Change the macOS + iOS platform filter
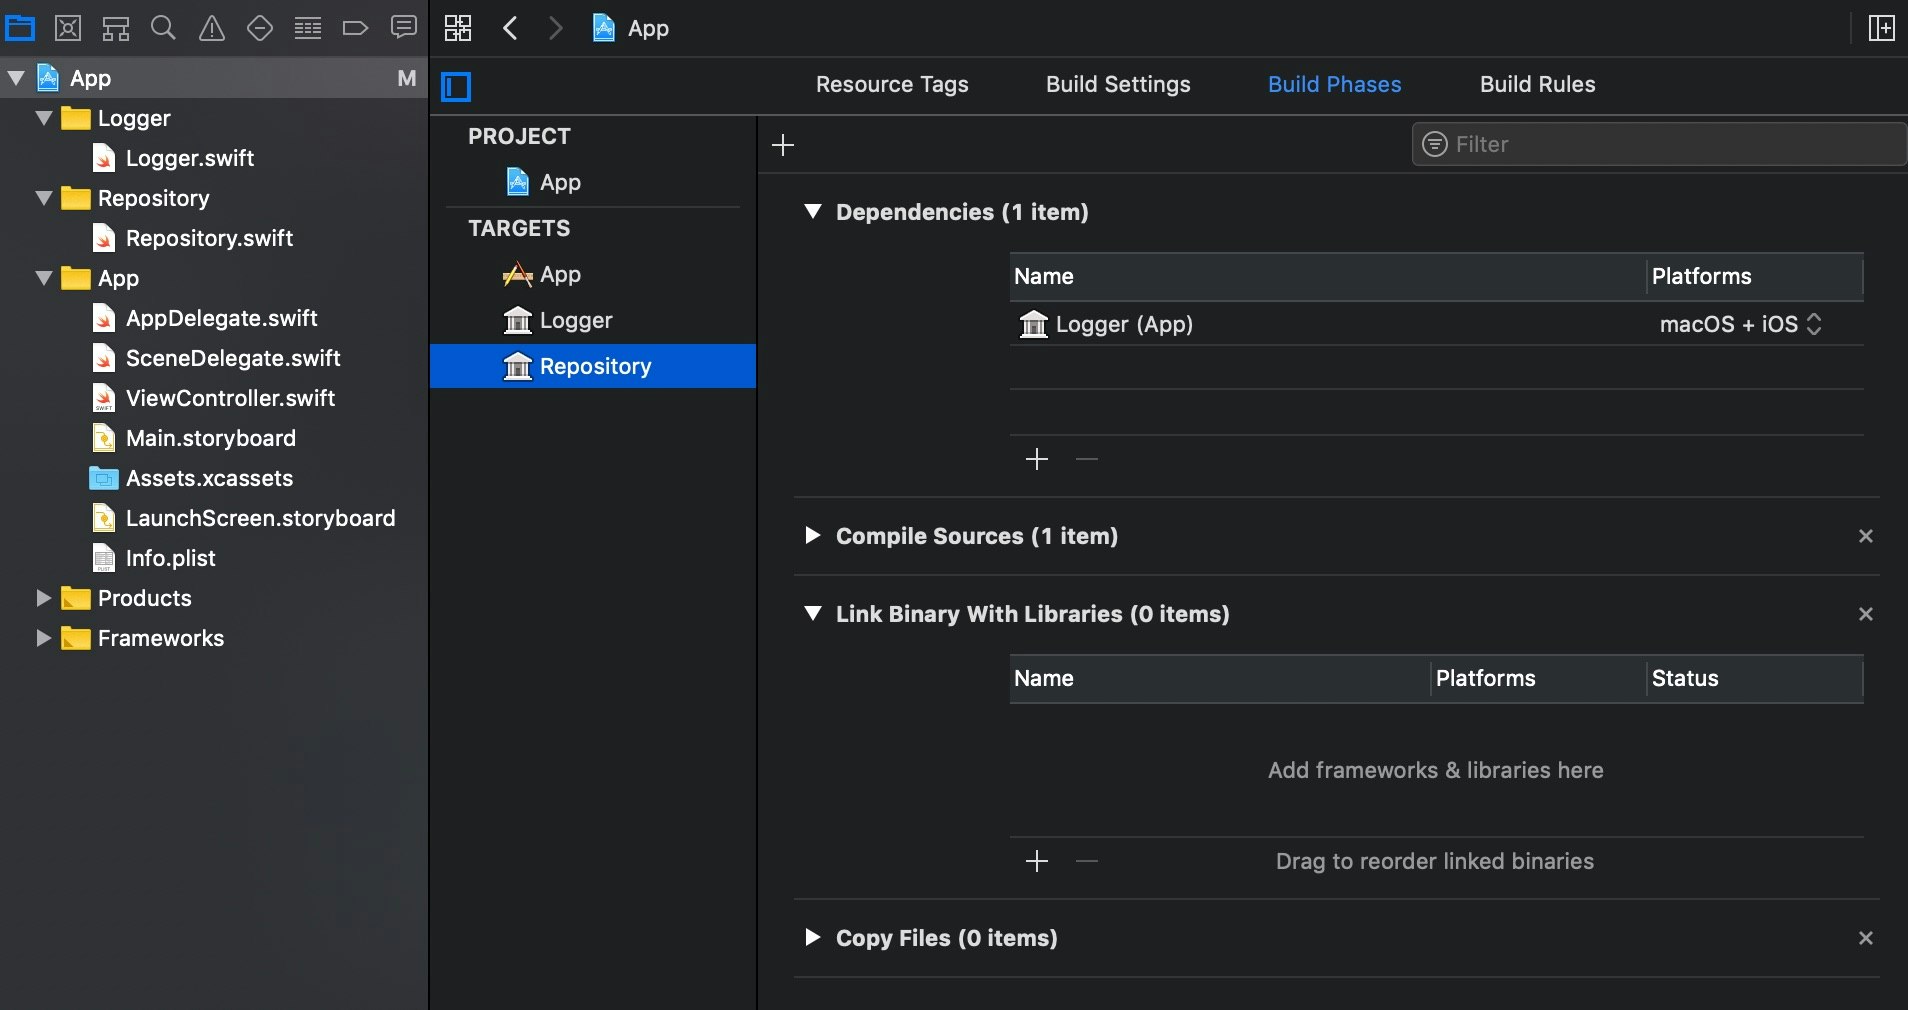This screenshot has width=1908, height=1010. coord(1741,324)
